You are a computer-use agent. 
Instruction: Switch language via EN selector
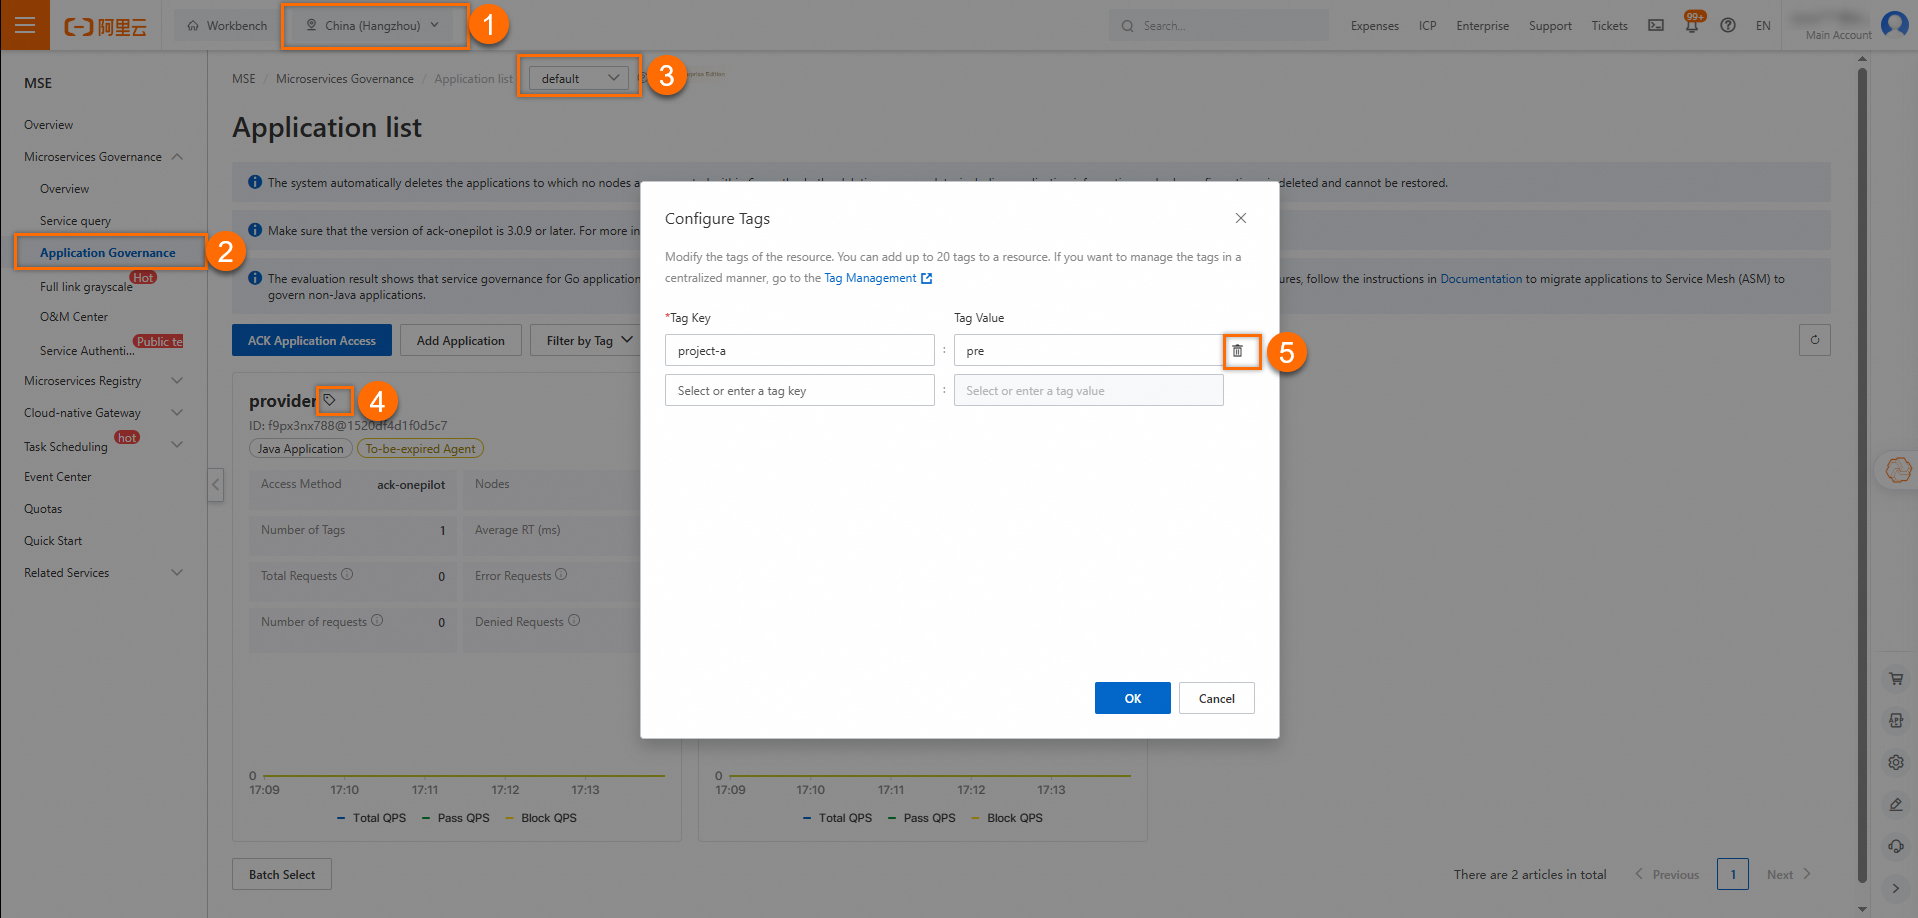click(1763, 26)
